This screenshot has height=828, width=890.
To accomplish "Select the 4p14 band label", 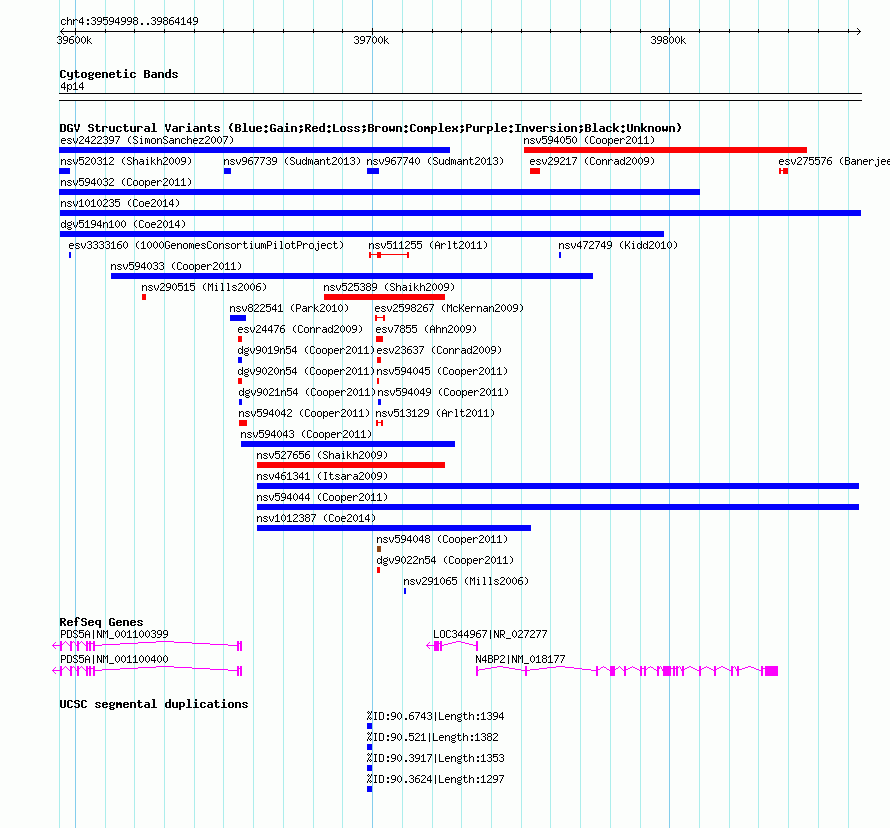I will [72, 86].
